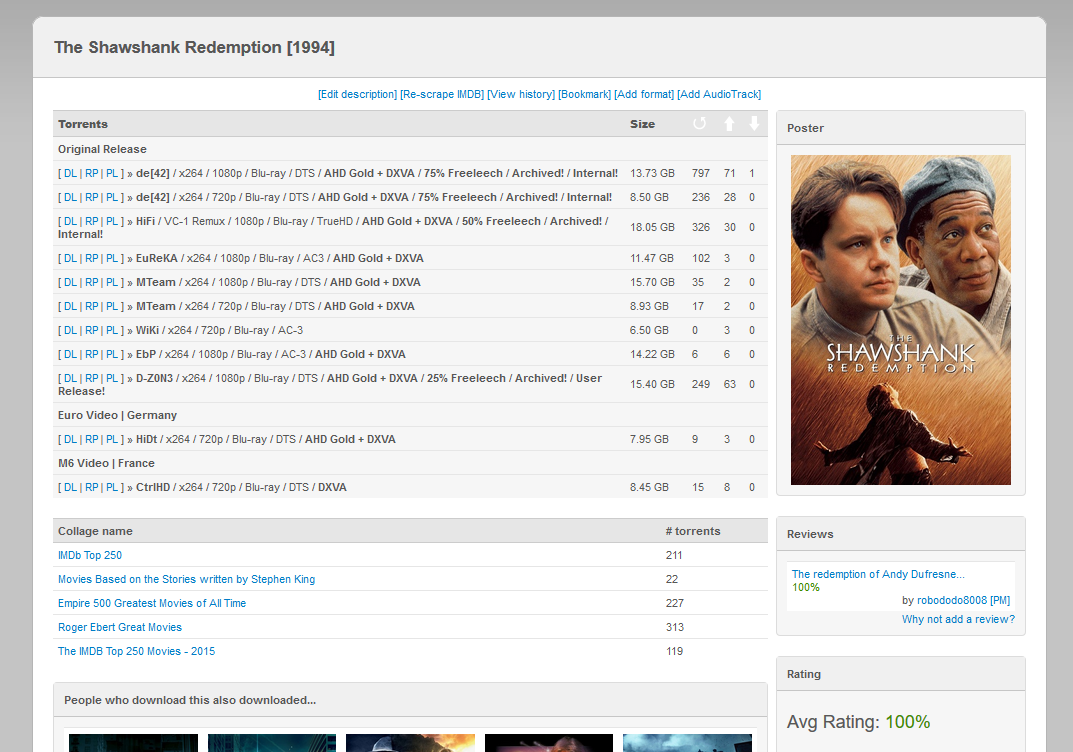
Task: Click RP for the EuReKA 1080p torrent
Action: [91, 258]
